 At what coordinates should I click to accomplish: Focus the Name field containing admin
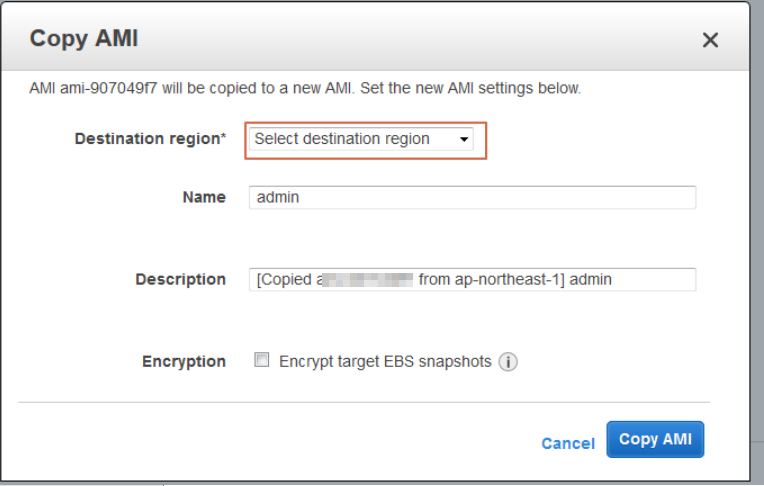(x=472, y=197)
